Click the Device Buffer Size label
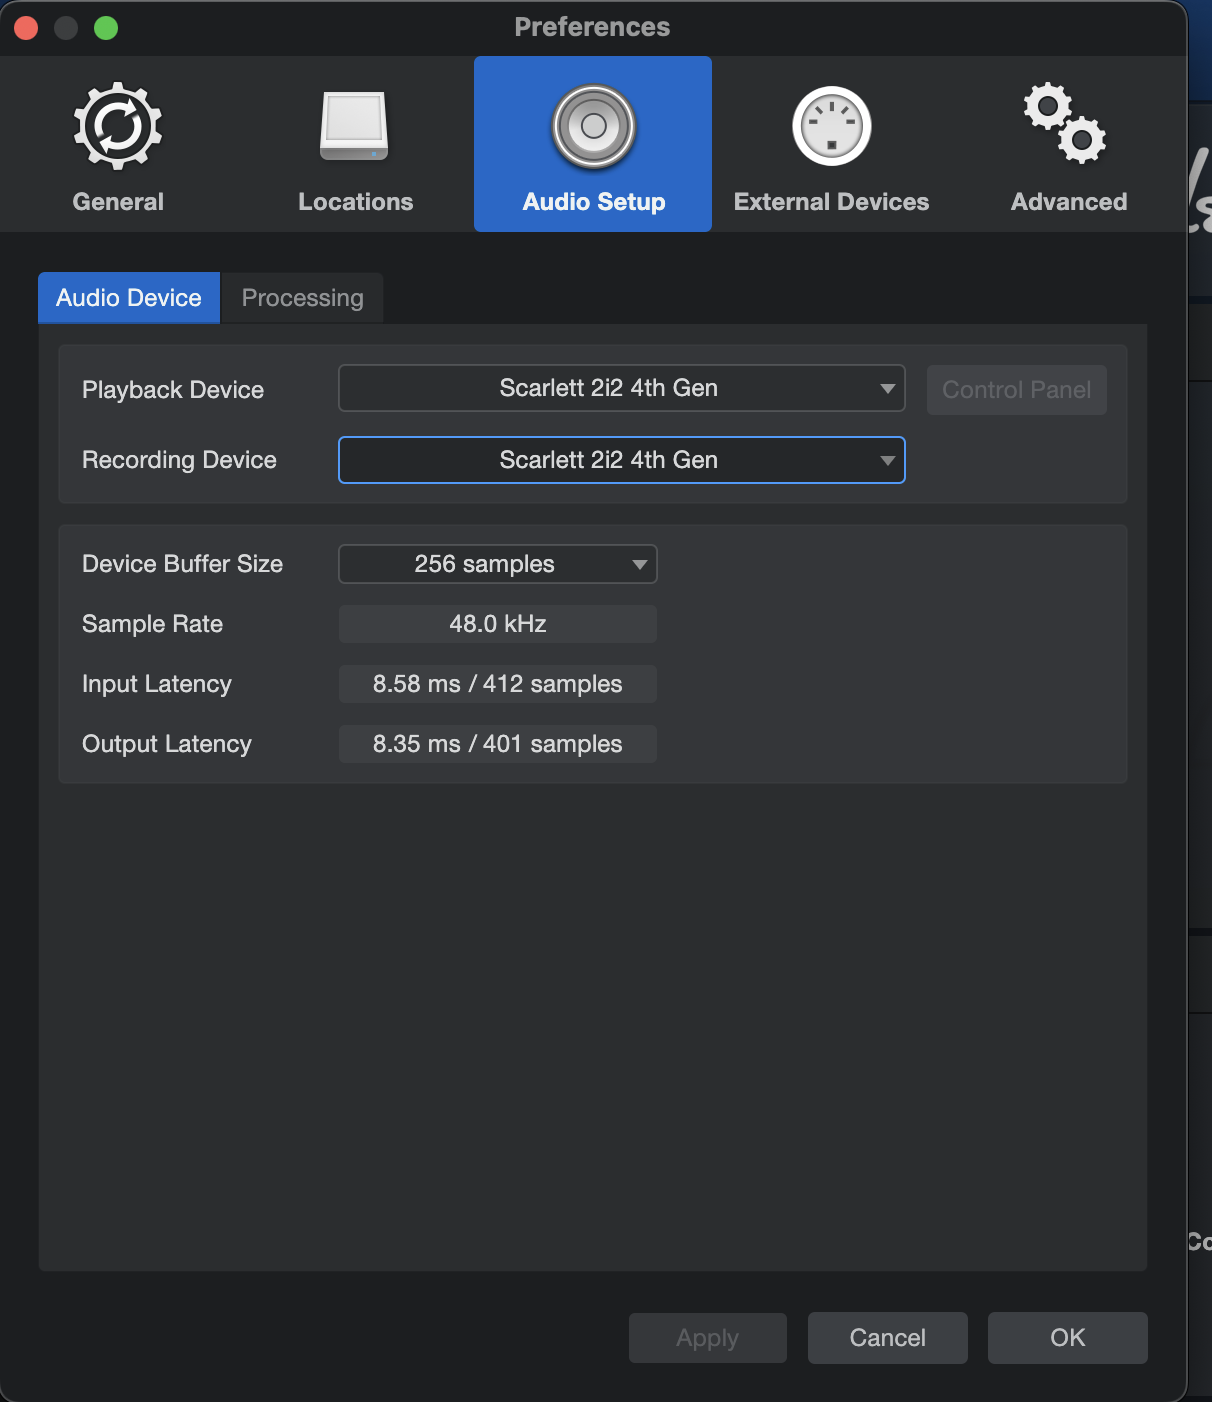Viewport: 1212px width, 1402px height. 183,564
